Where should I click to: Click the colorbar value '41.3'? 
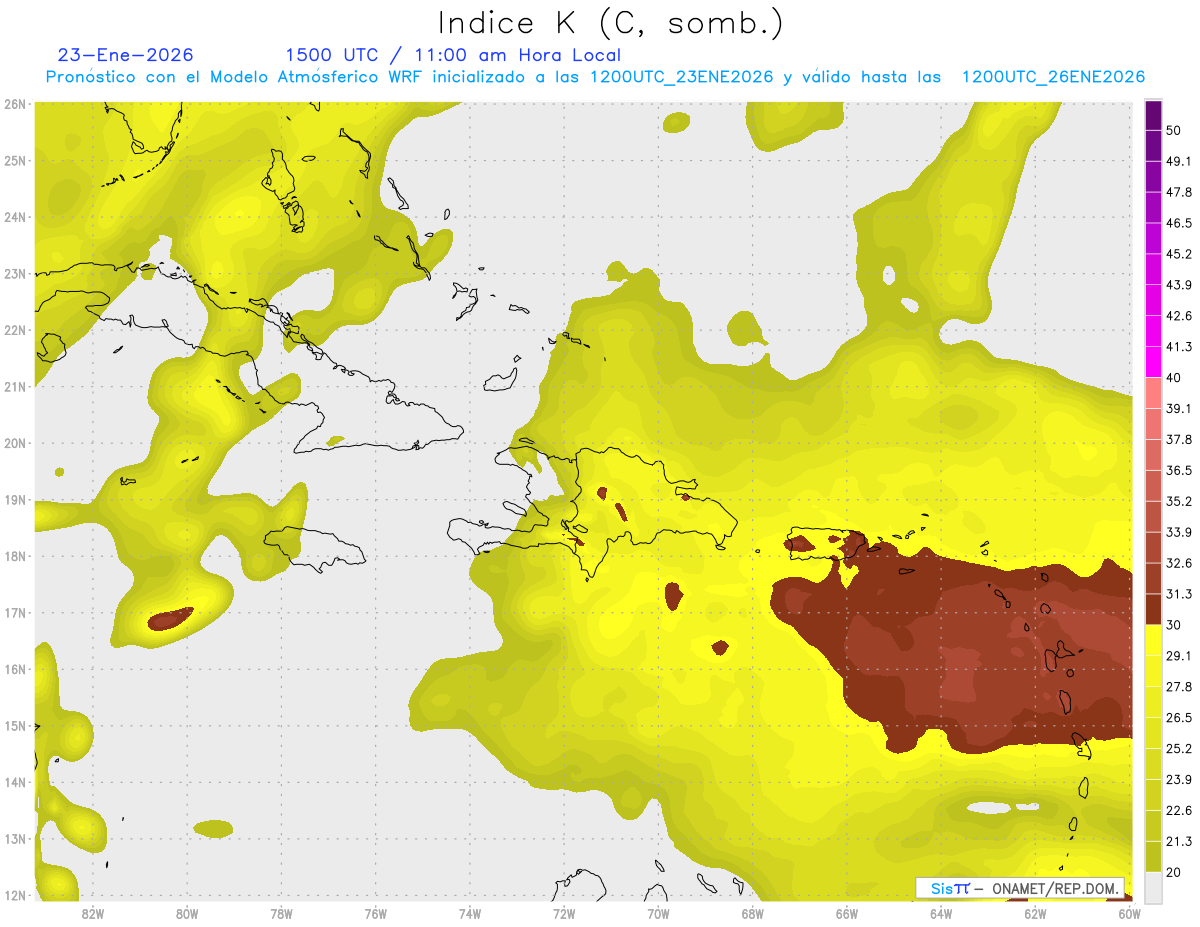point(1178,347)
